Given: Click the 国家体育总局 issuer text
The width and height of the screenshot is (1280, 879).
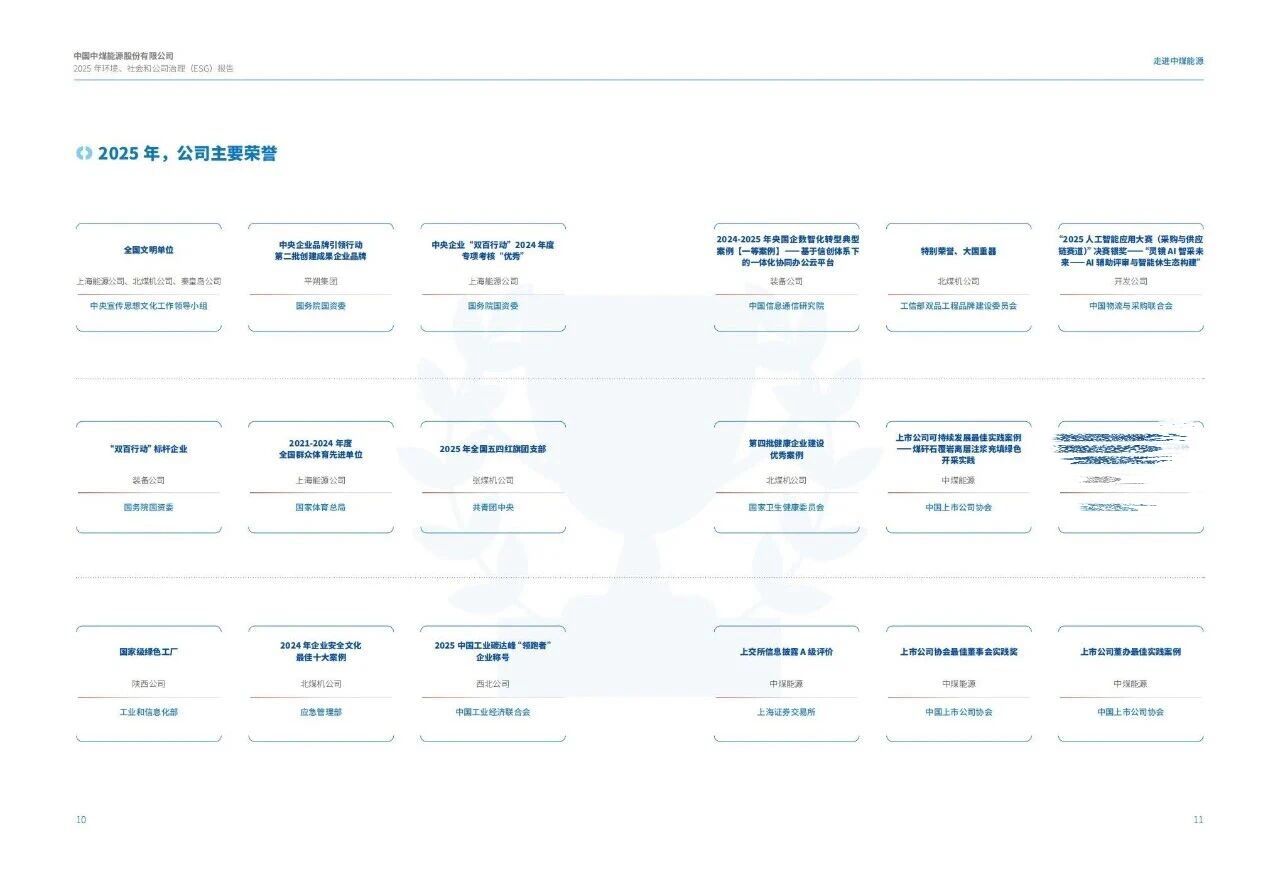Looking at the screenshot, I should click(x=321, y=508).
